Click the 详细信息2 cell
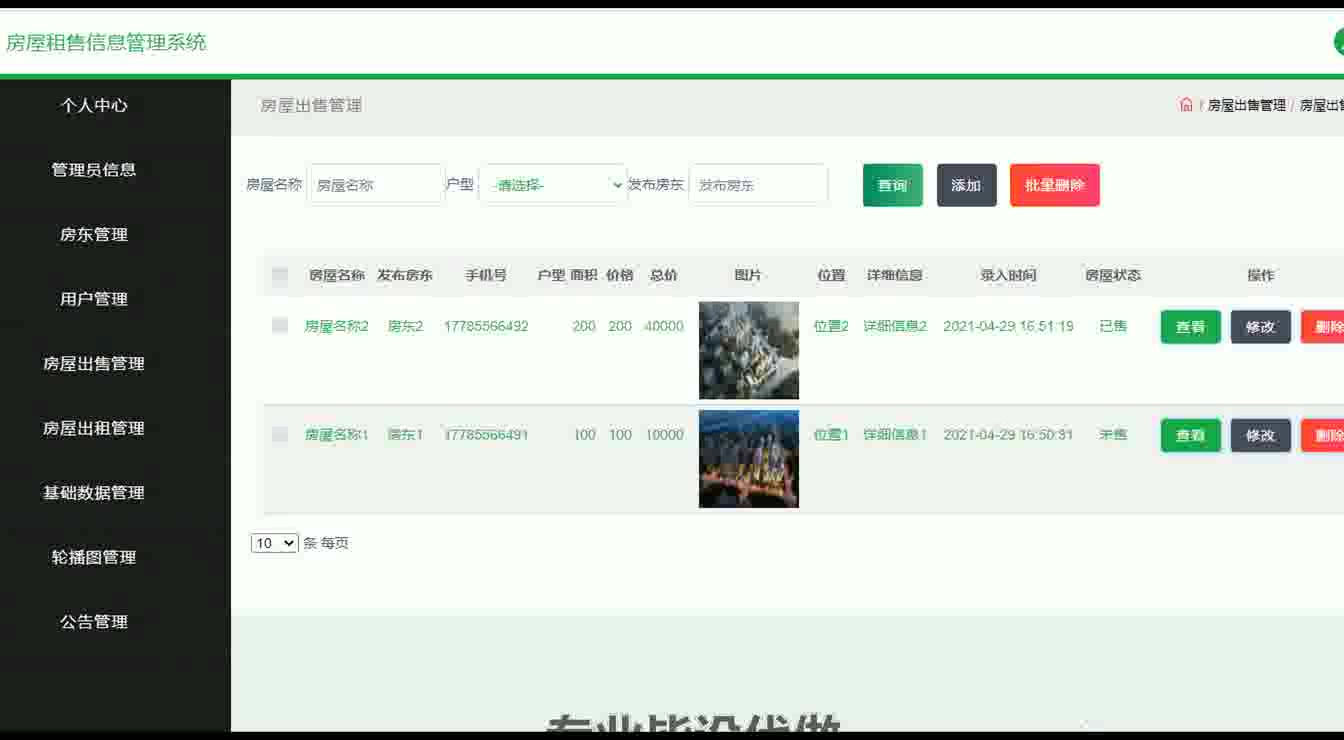Image resolution: width=1344 pixels, height=740 pixels. point(895,326)
